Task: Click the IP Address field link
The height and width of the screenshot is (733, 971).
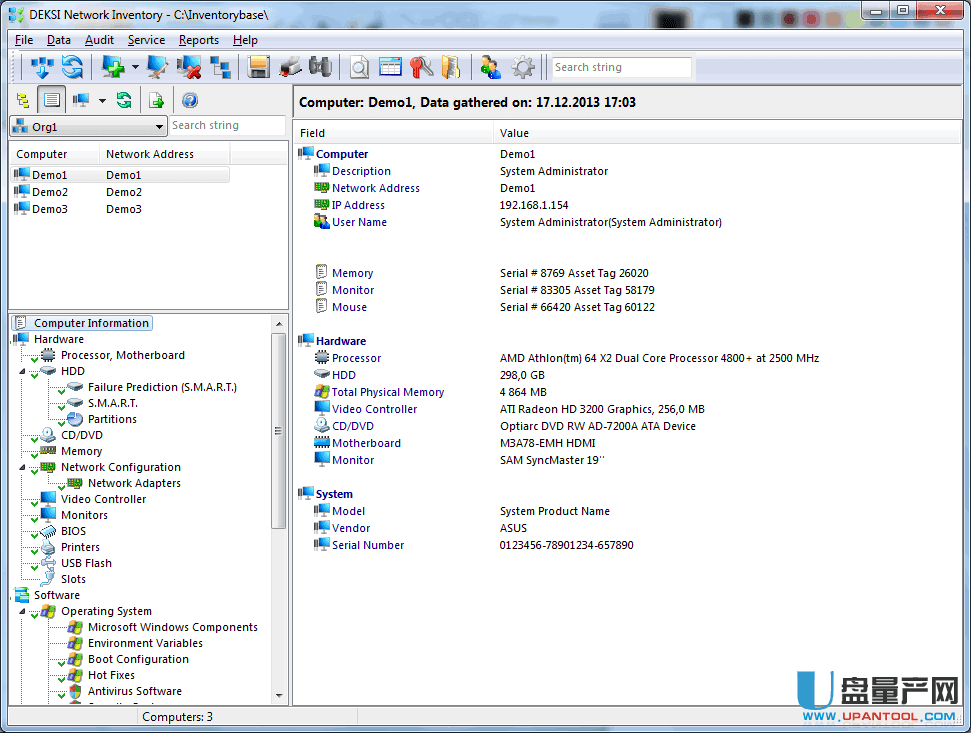Action: click(358, 205)
